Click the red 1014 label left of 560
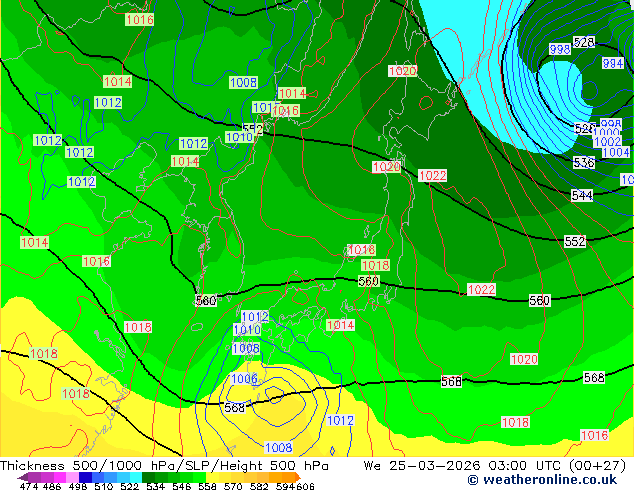This screenshot has width=634, height=490. pos(340,325)
